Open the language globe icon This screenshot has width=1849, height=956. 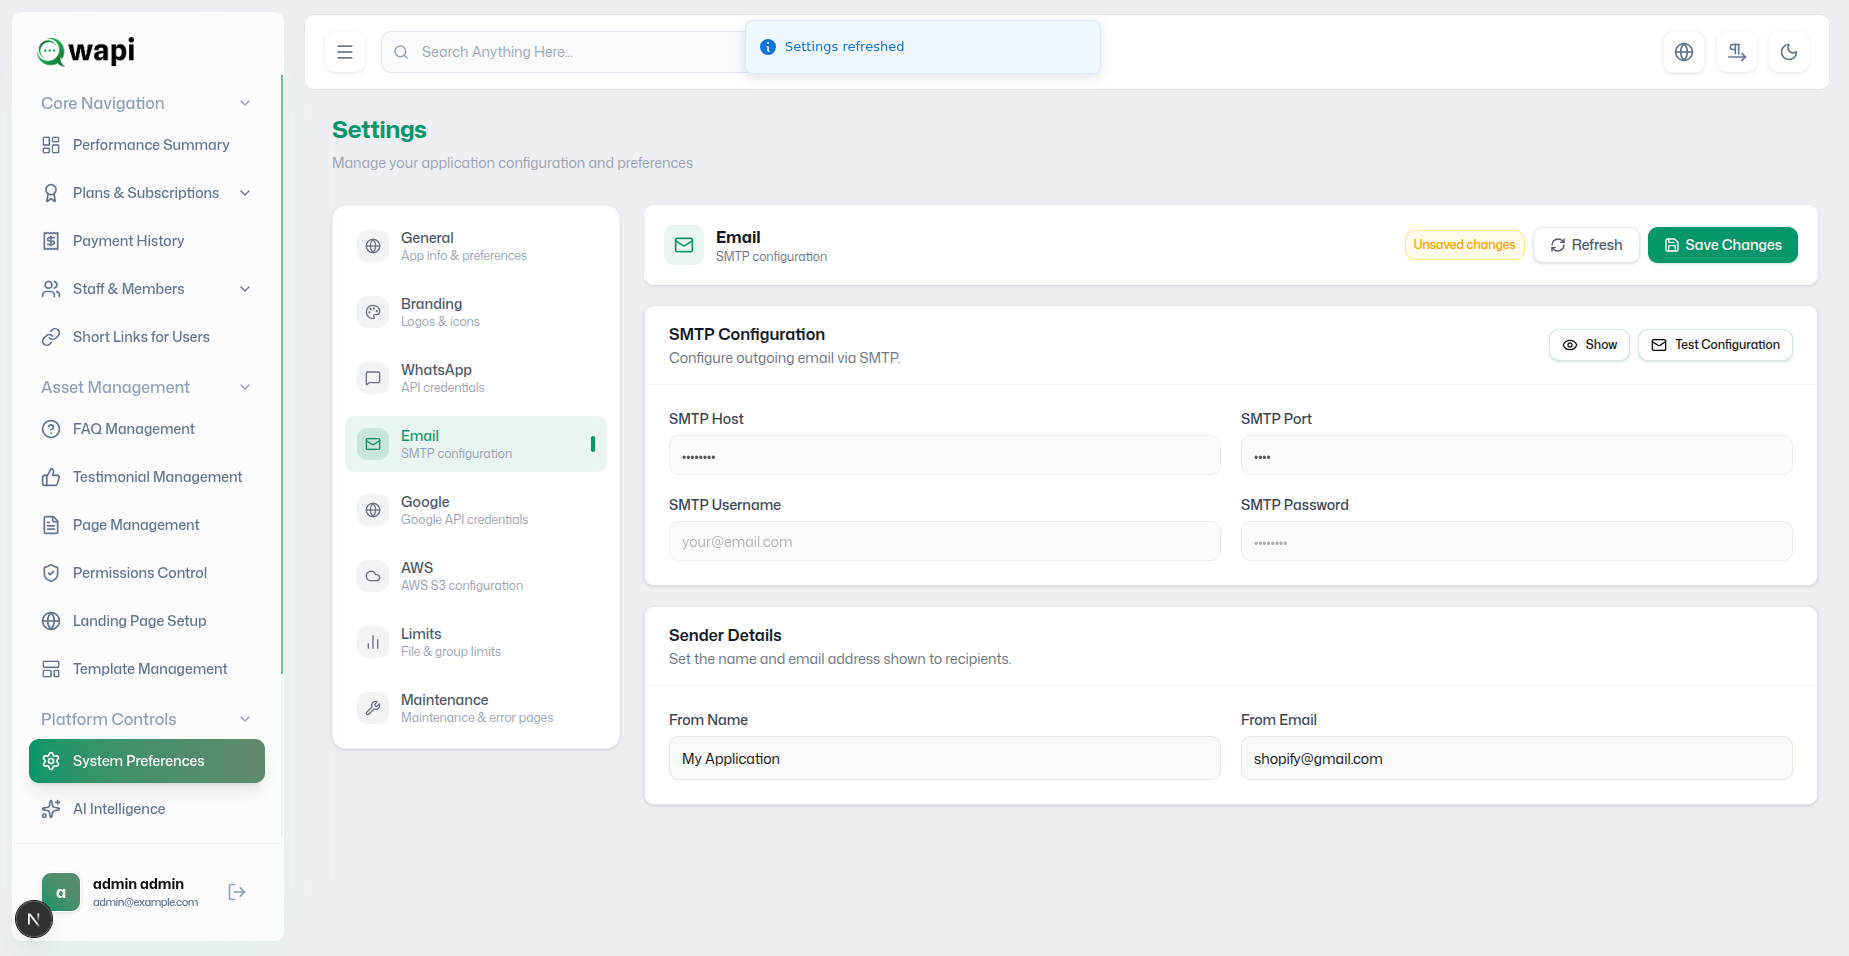tap(1684, 52)
